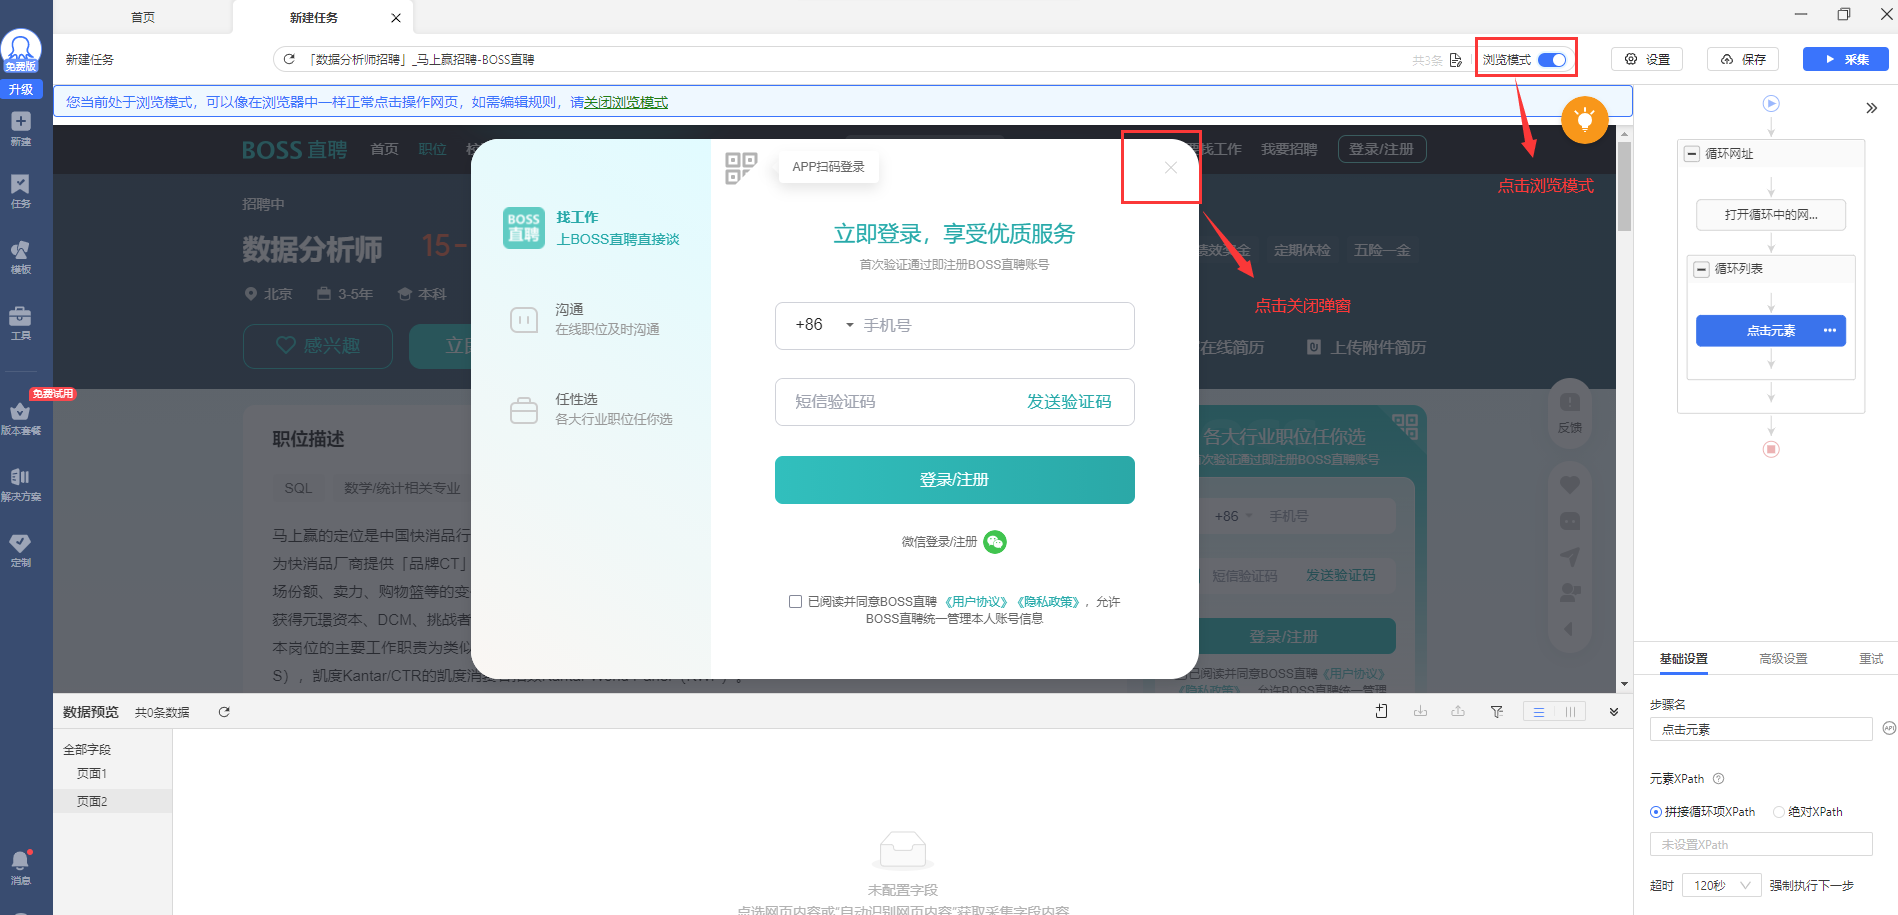Image resolution: width=1898 pixels, height=915 pixels.
Task: Click the 升级 upgrade button
Action: tap(21, 89)
